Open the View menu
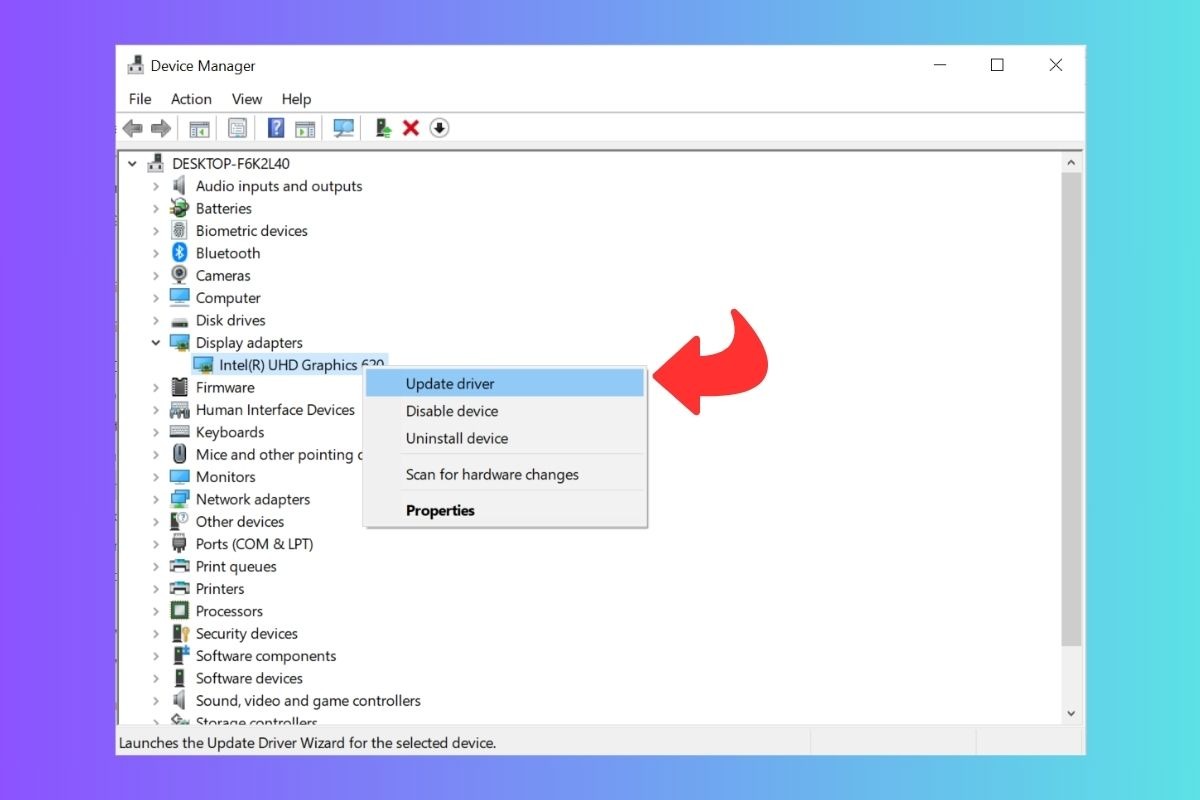 point(247,99)
